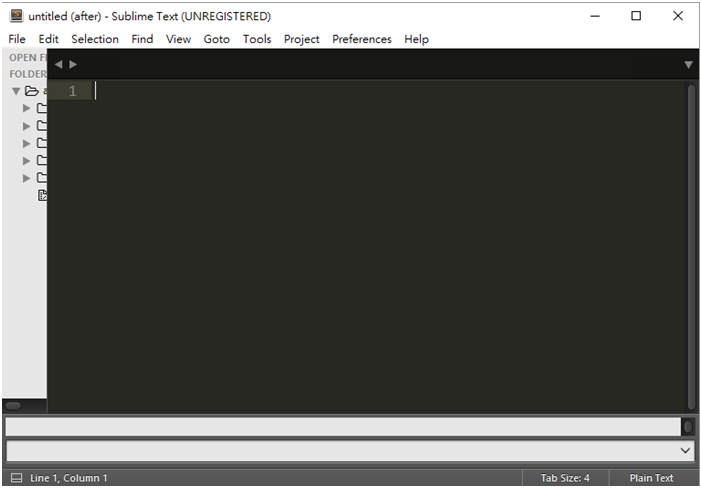
Task: Open the View menu
Action: (x=178, y=39)
